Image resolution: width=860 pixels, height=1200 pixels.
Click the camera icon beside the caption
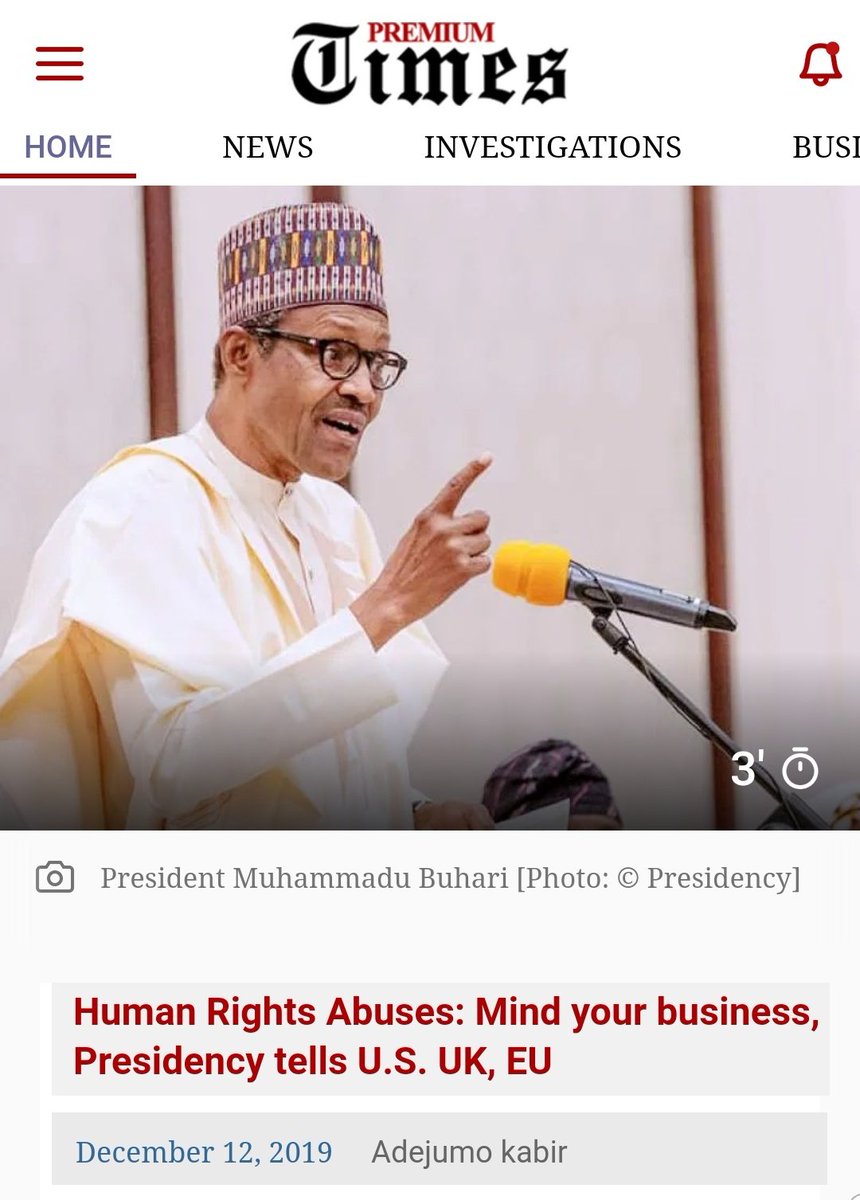pyautogui.click(x=55, y=878)
